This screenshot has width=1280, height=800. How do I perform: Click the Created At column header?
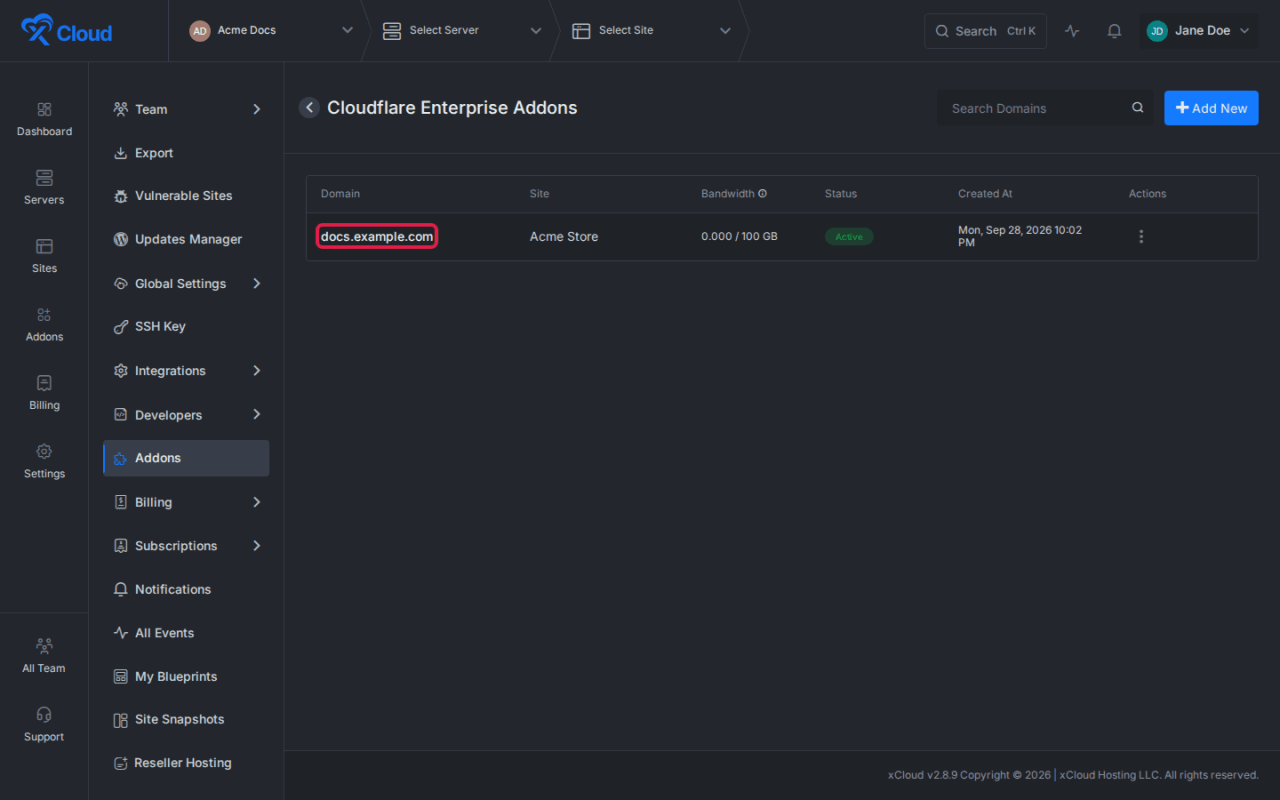[985, 194]
